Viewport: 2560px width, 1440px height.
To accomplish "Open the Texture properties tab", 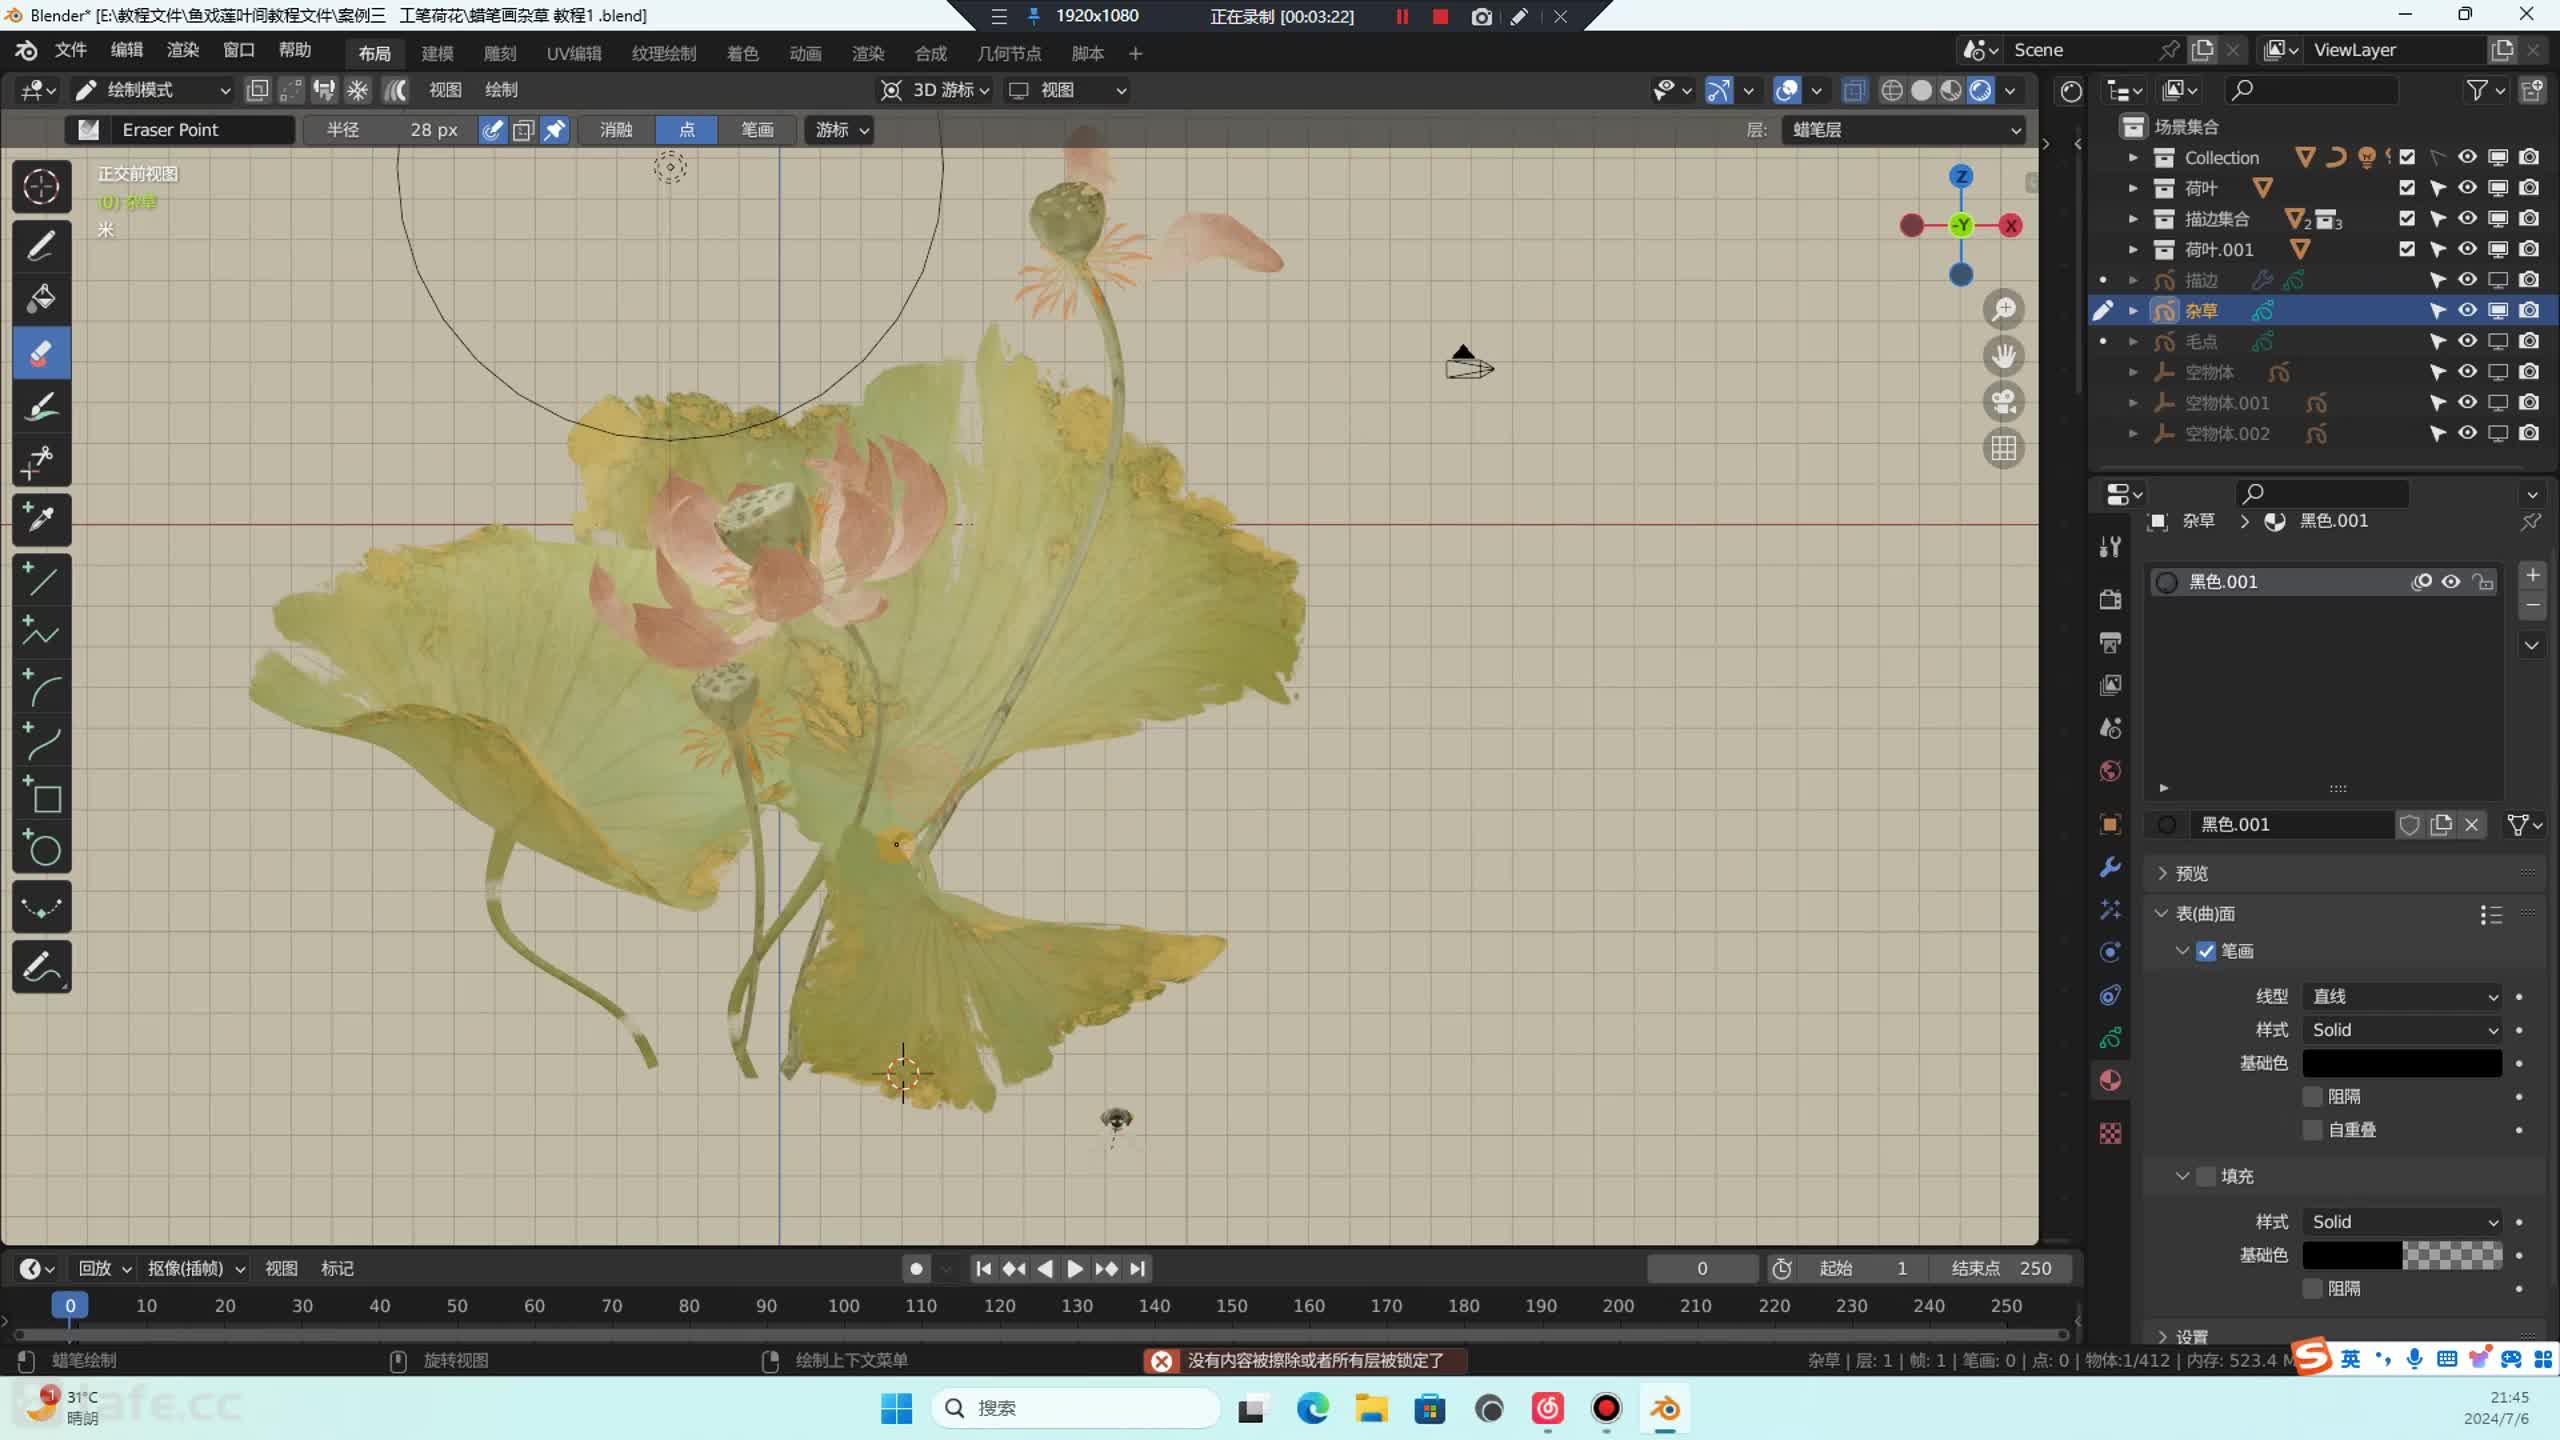I will pyautogui.click(x=2110, y=1133).
